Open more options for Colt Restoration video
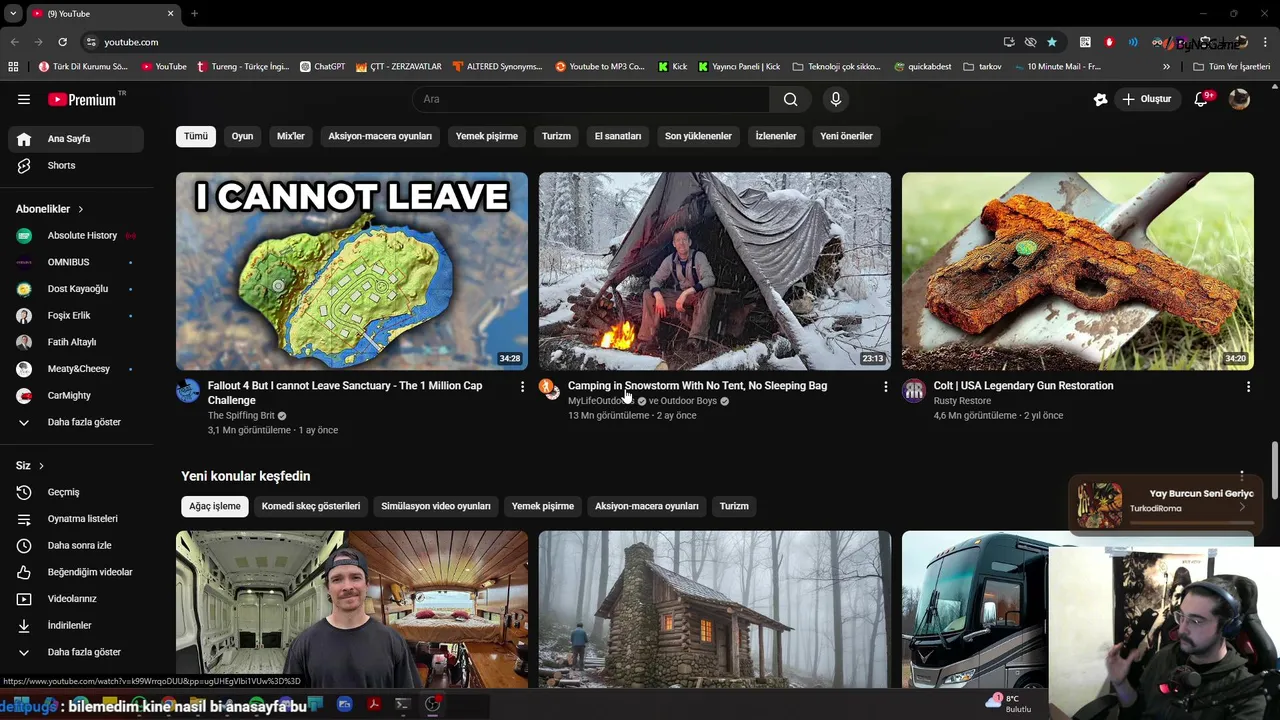 click(x=1248, y=386)
